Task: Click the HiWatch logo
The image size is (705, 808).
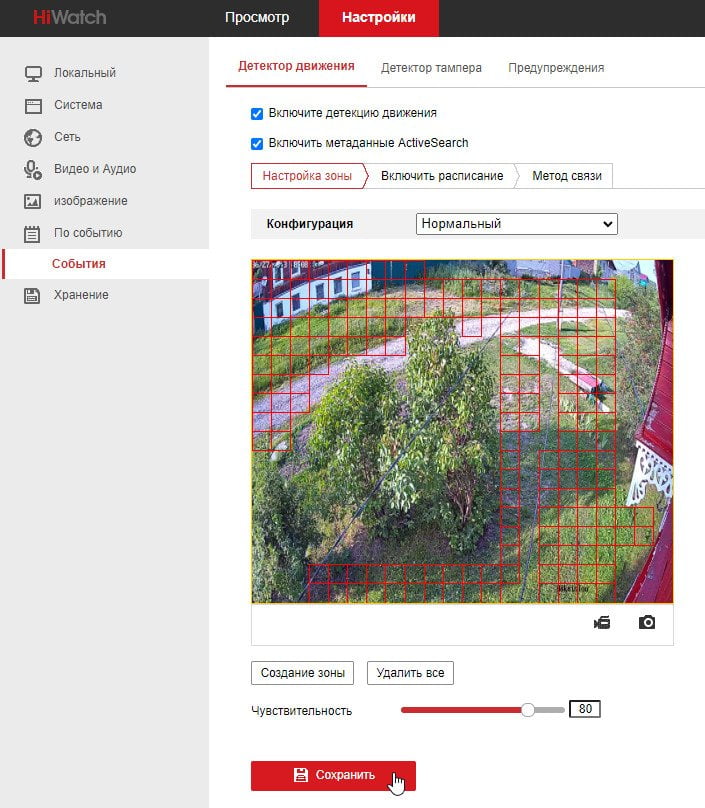Action: tap(70, 17)
